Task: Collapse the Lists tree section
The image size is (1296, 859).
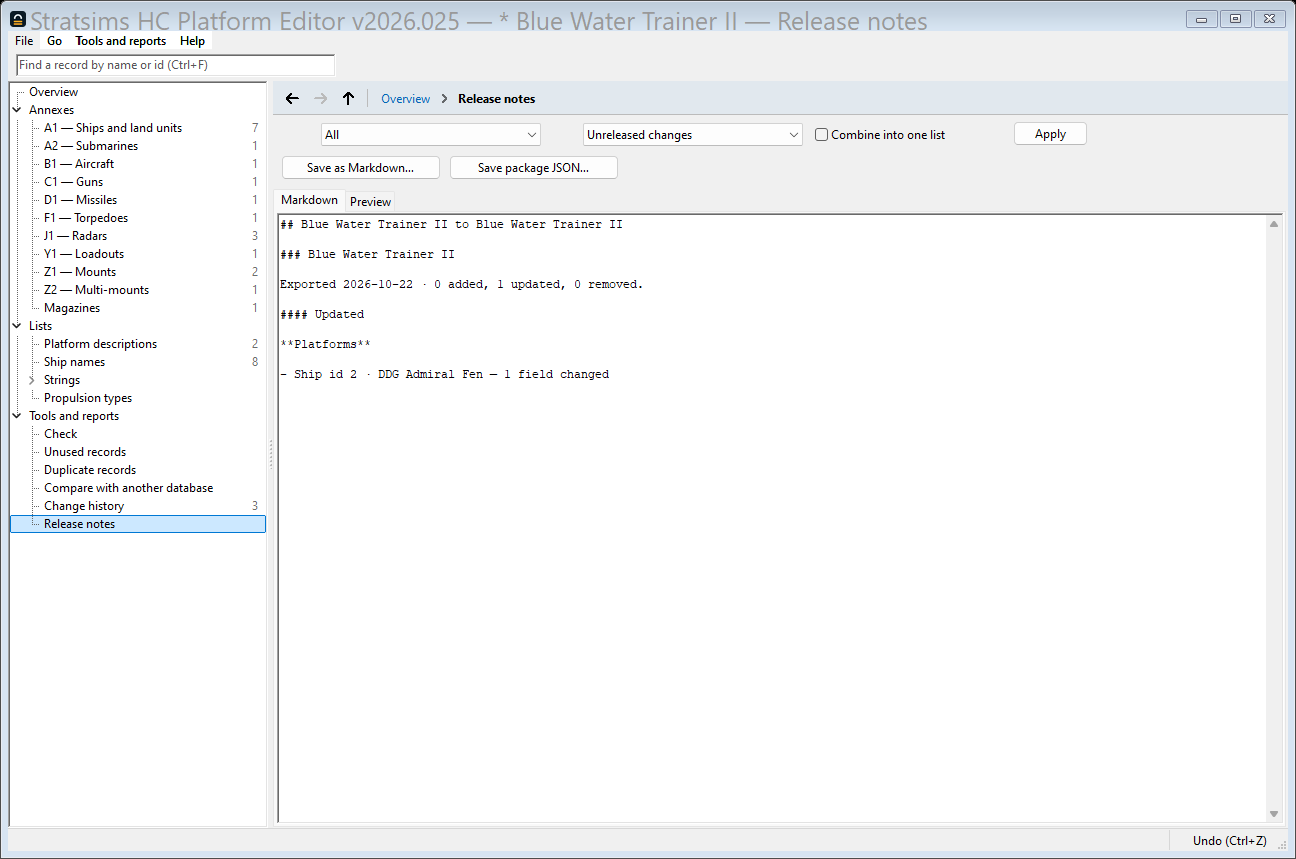Action: click(17, 326)
